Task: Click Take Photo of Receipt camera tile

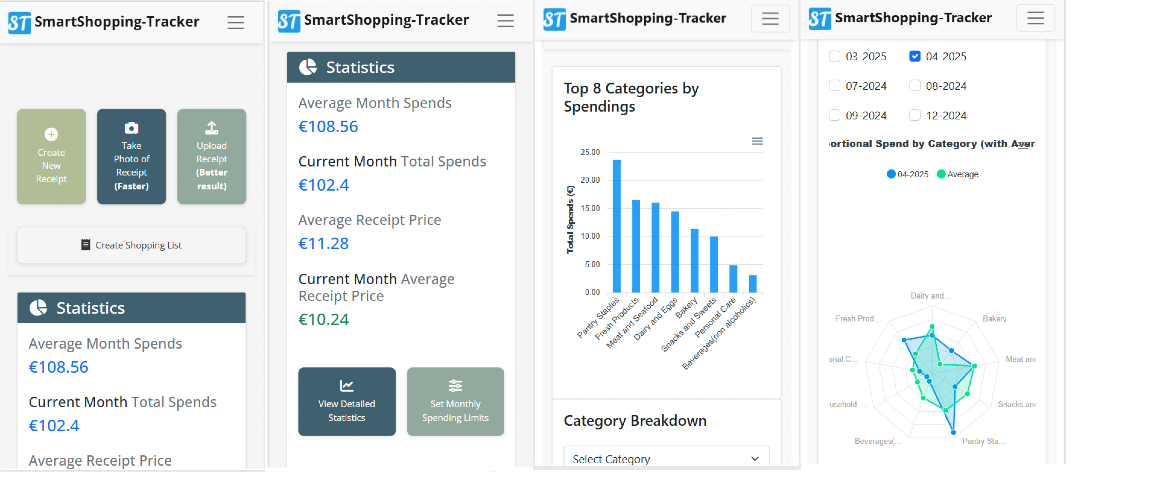Action: [132, 156]
